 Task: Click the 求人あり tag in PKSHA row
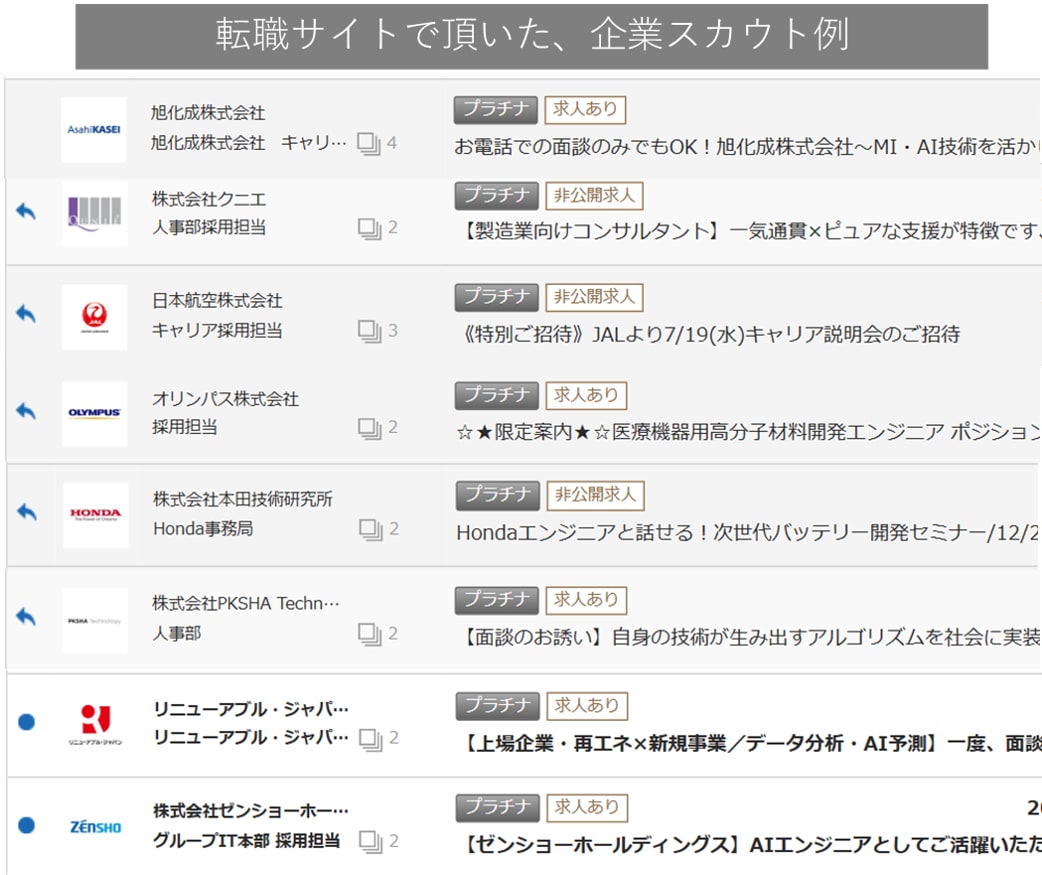[586, 601]
